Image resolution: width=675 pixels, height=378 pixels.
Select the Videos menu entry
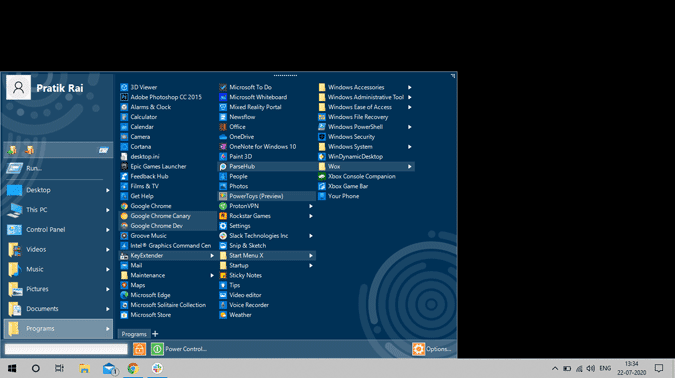click(x=58, y=250)
